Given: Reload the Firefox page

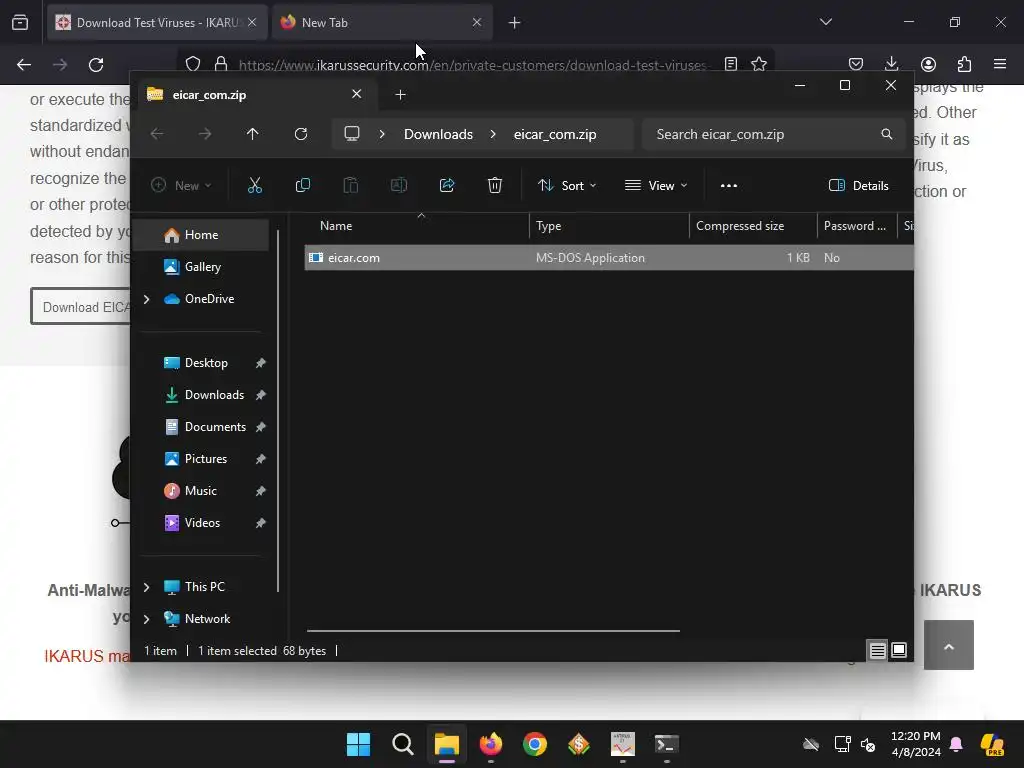Looking at the screenshot, I should coord(96,65).
